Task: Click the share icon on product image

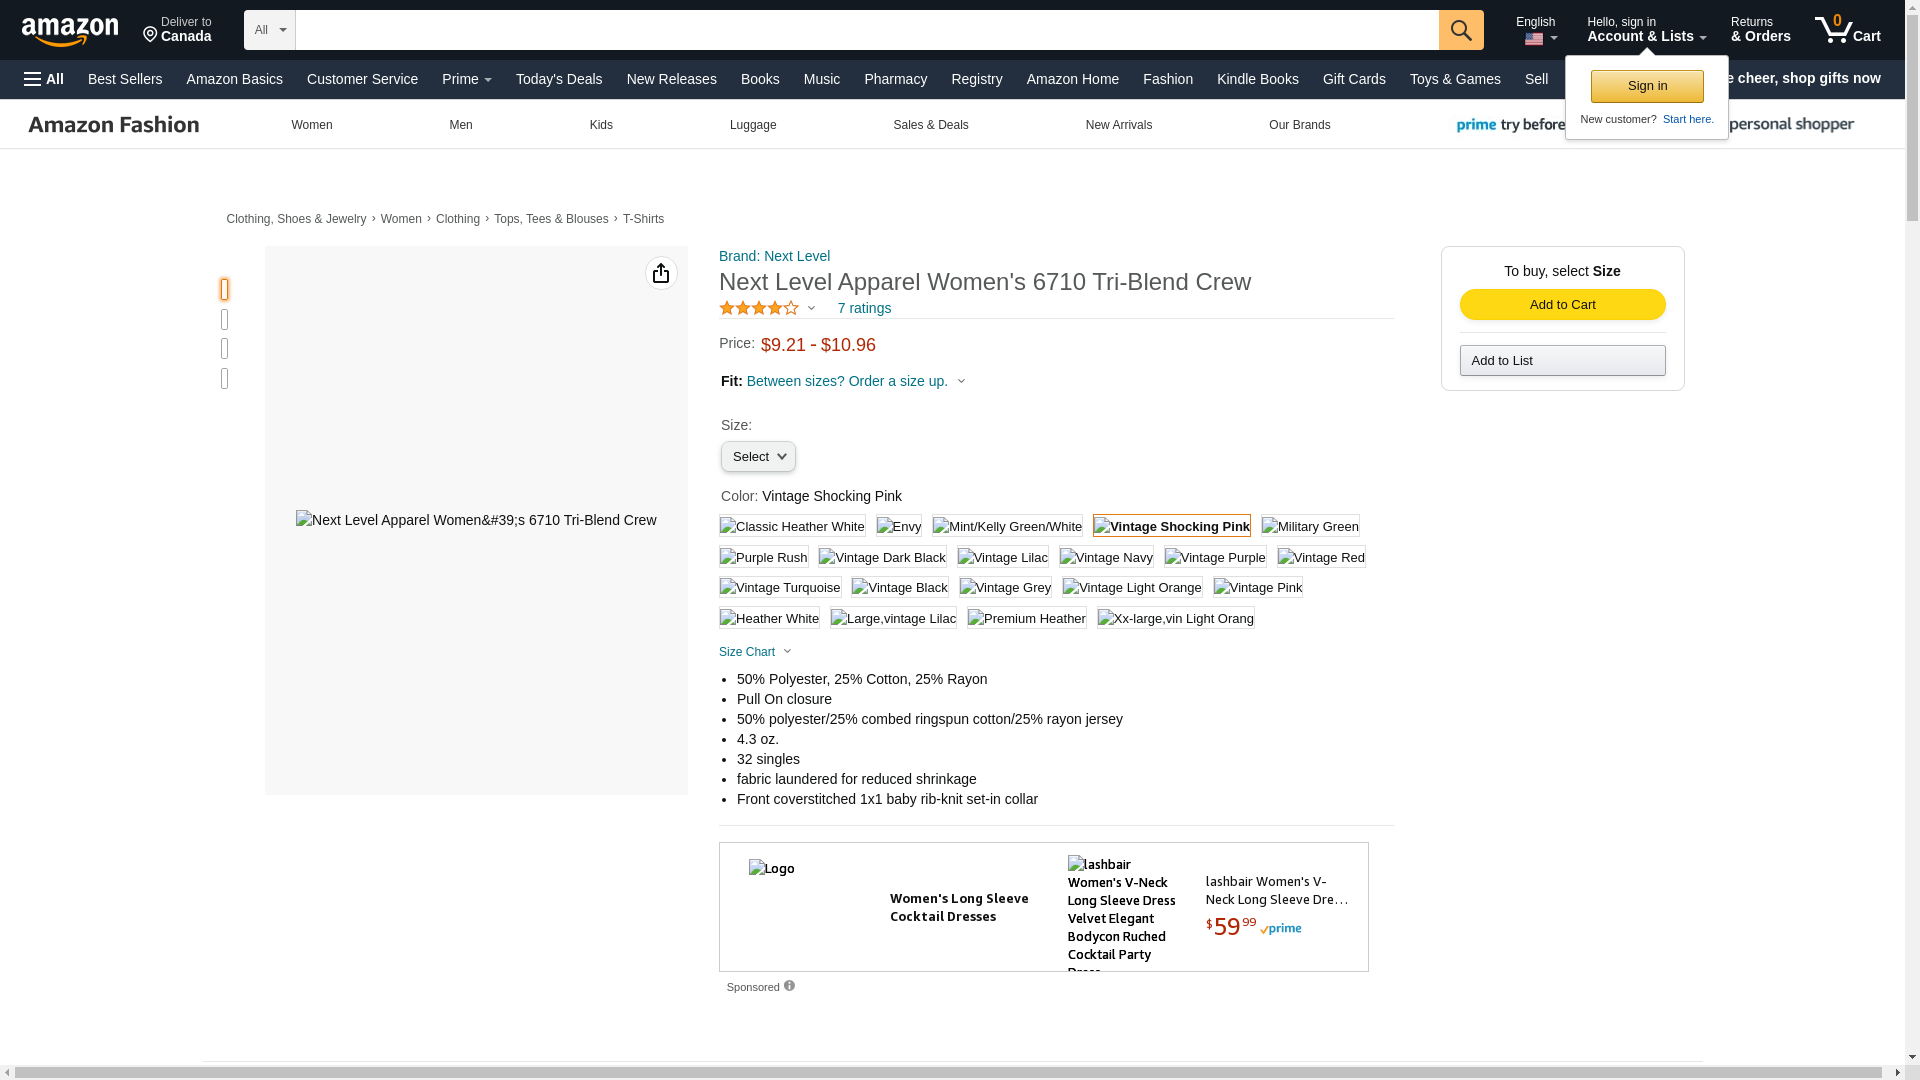Action: pos(661,273)
